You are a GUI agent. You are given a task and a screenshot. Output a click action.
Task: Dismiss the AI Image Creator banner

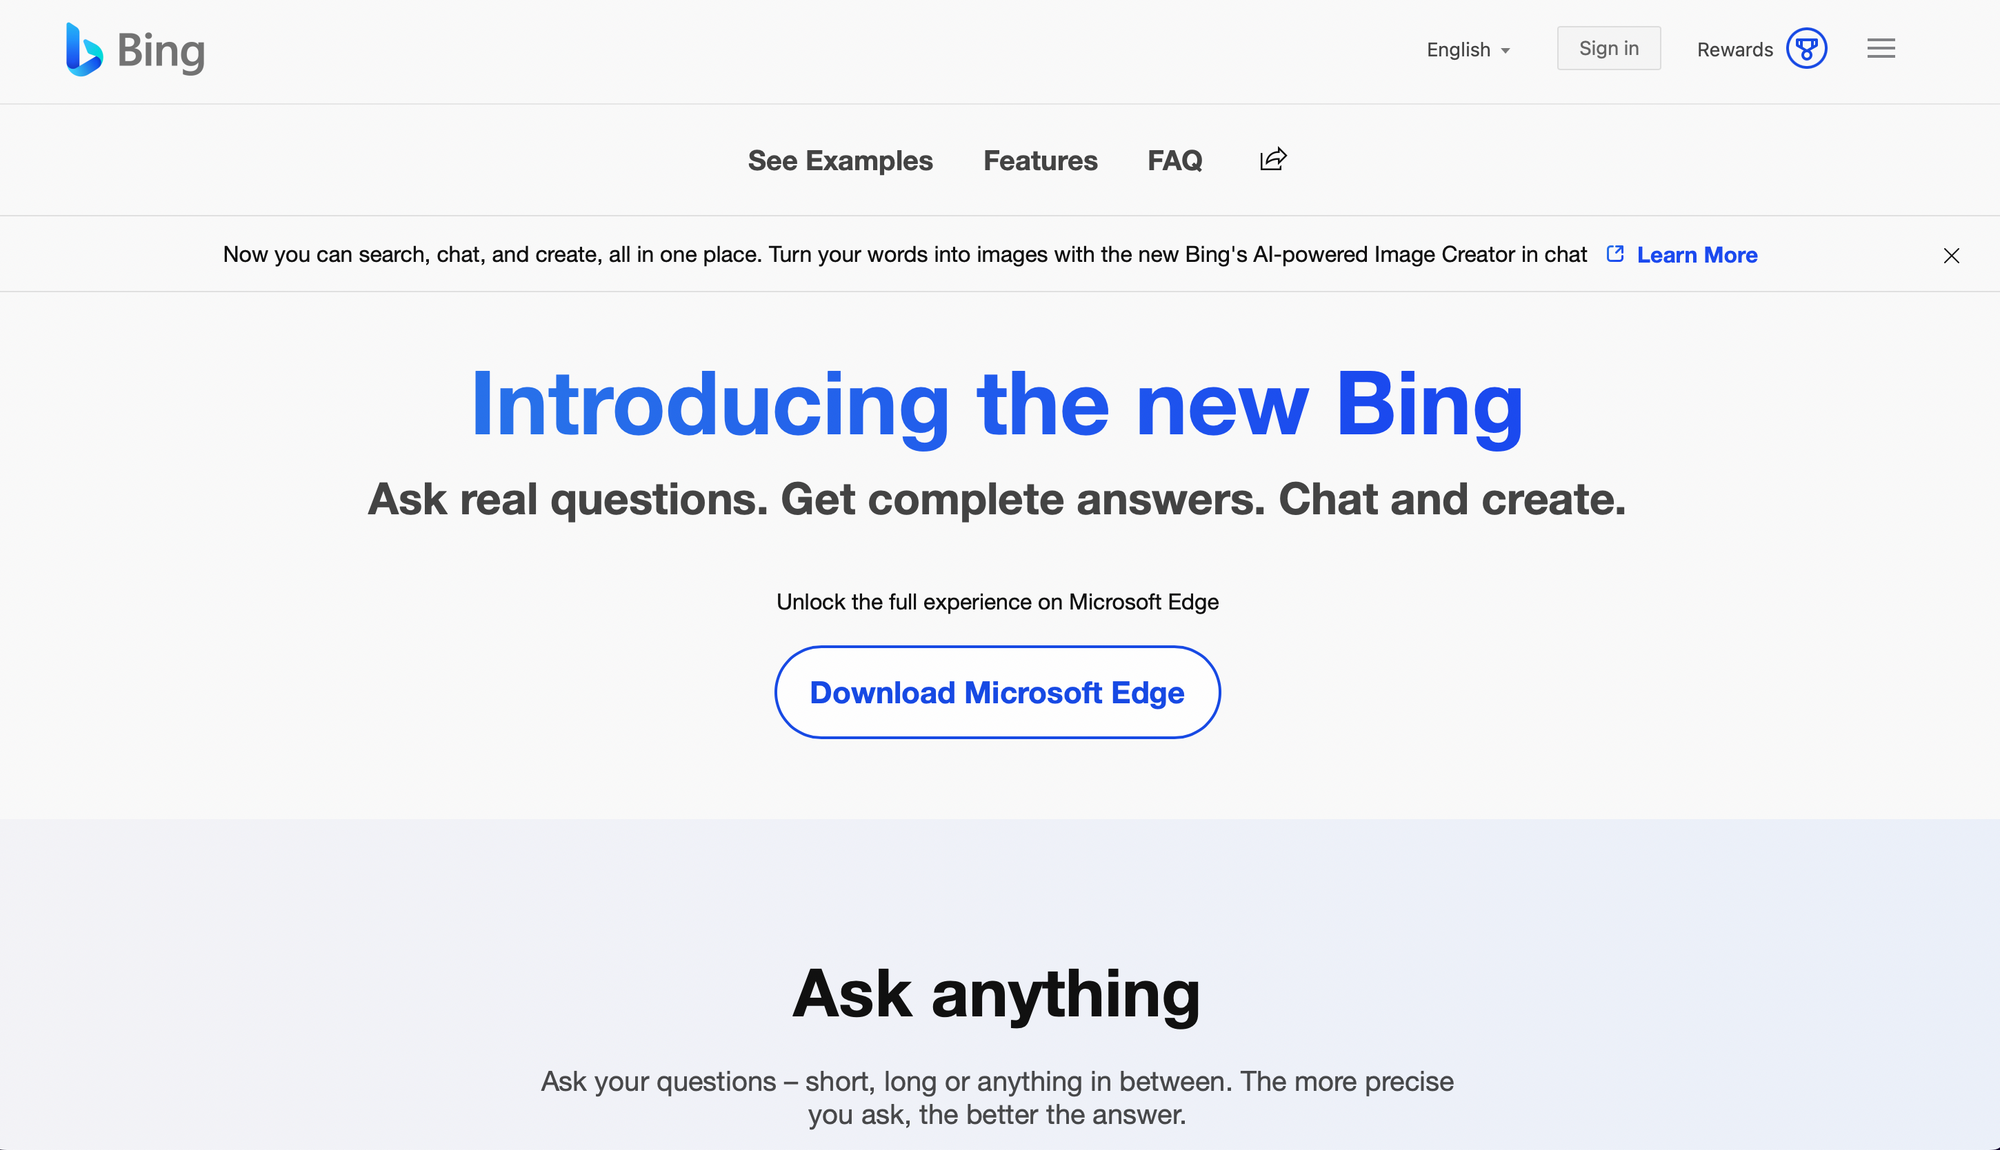coord(1952,254)
